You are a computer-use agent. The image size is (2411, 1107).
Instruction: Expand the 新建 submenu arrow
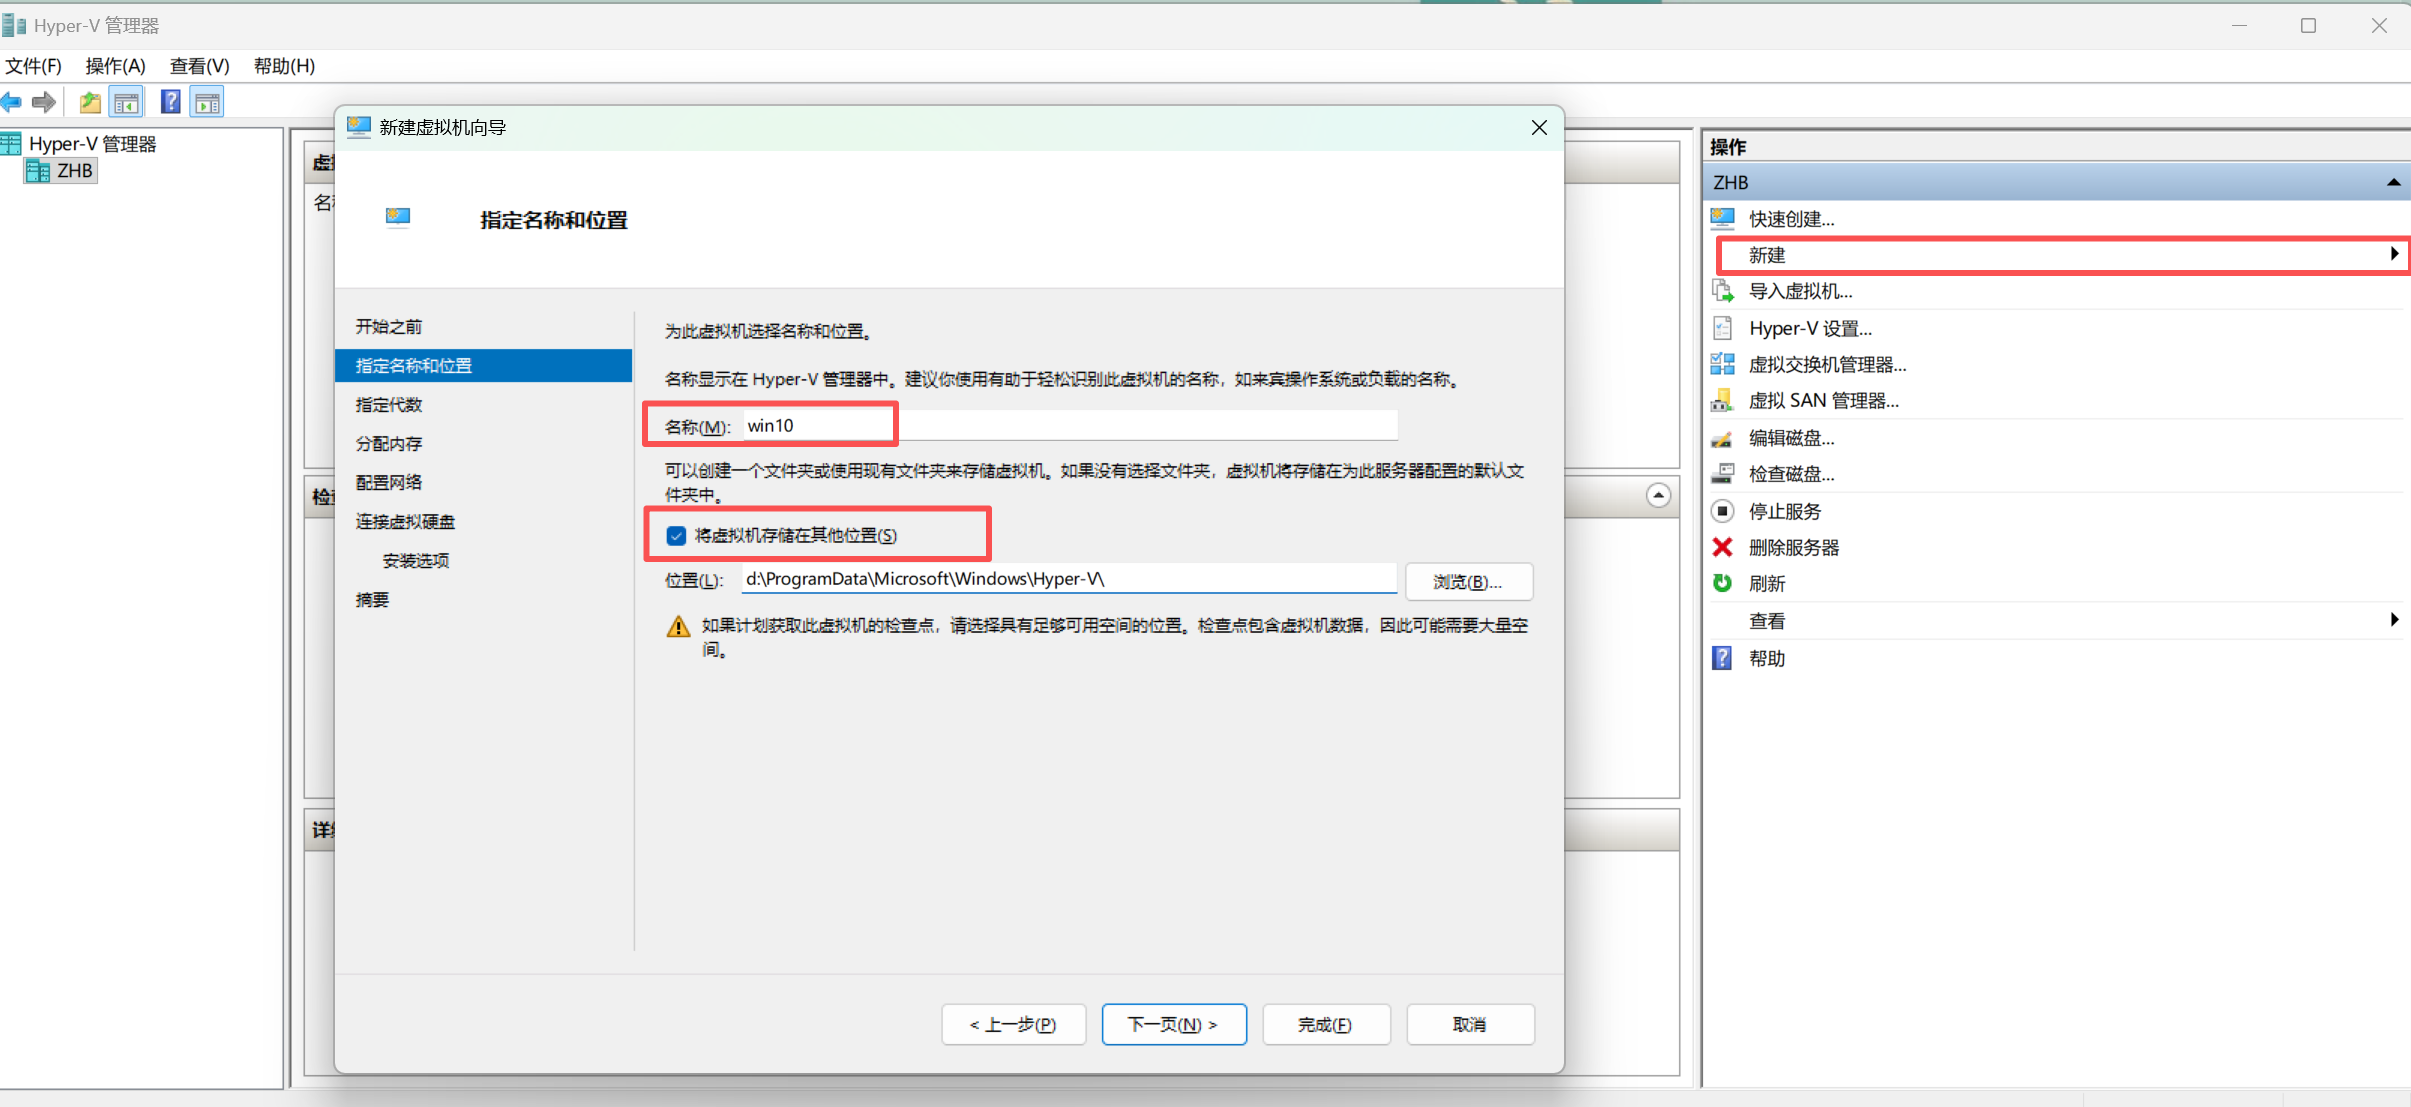2393,255
